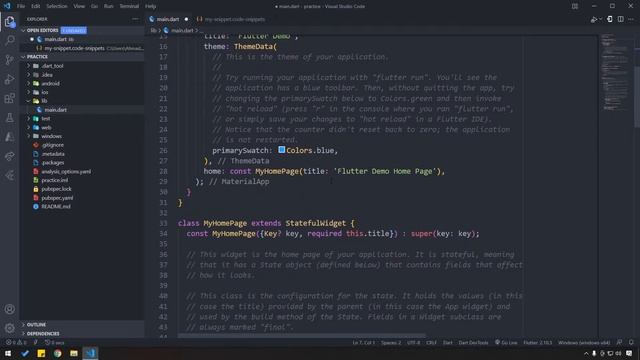
Task: Click the code minimap preview
Action: pos(615,73)
